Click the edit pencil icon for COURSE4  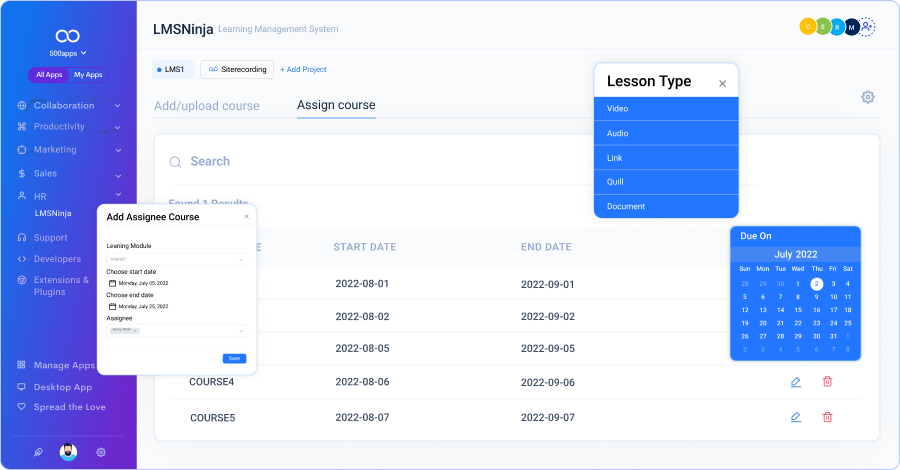click(x=796, y=382)
